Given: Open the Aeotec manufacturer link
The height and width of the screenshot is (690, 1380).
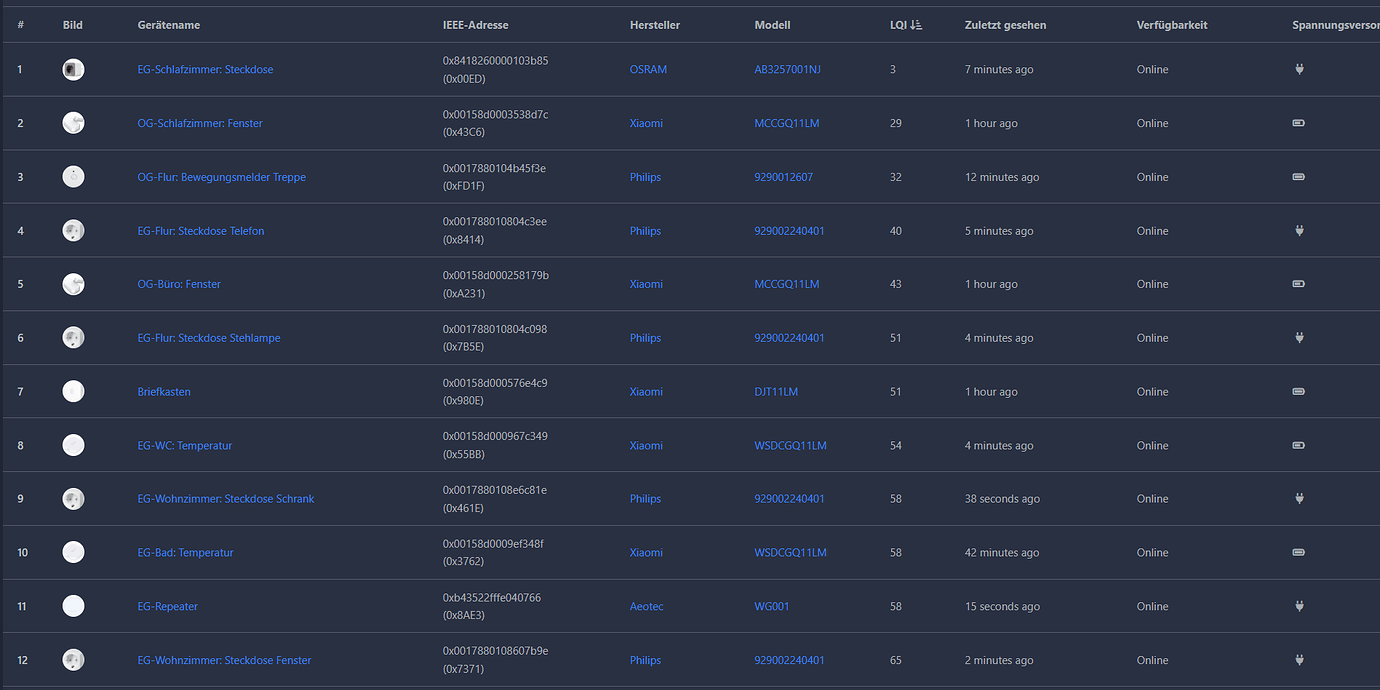Looking at the screenshot, I should (x=646, y=606).
